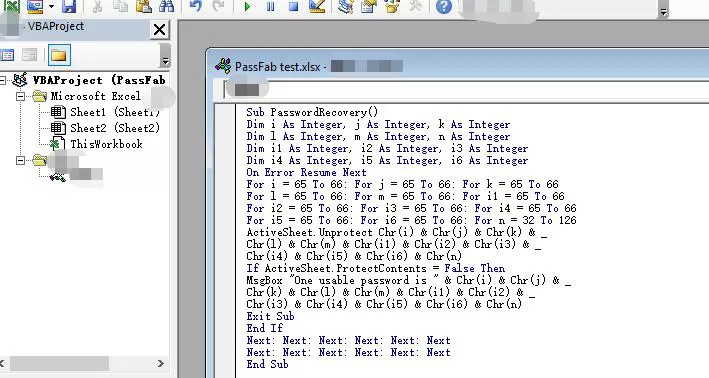Screen dimensions: 709x378
Task: Click the Cut scissors icon
Action: tap(97, 6)
